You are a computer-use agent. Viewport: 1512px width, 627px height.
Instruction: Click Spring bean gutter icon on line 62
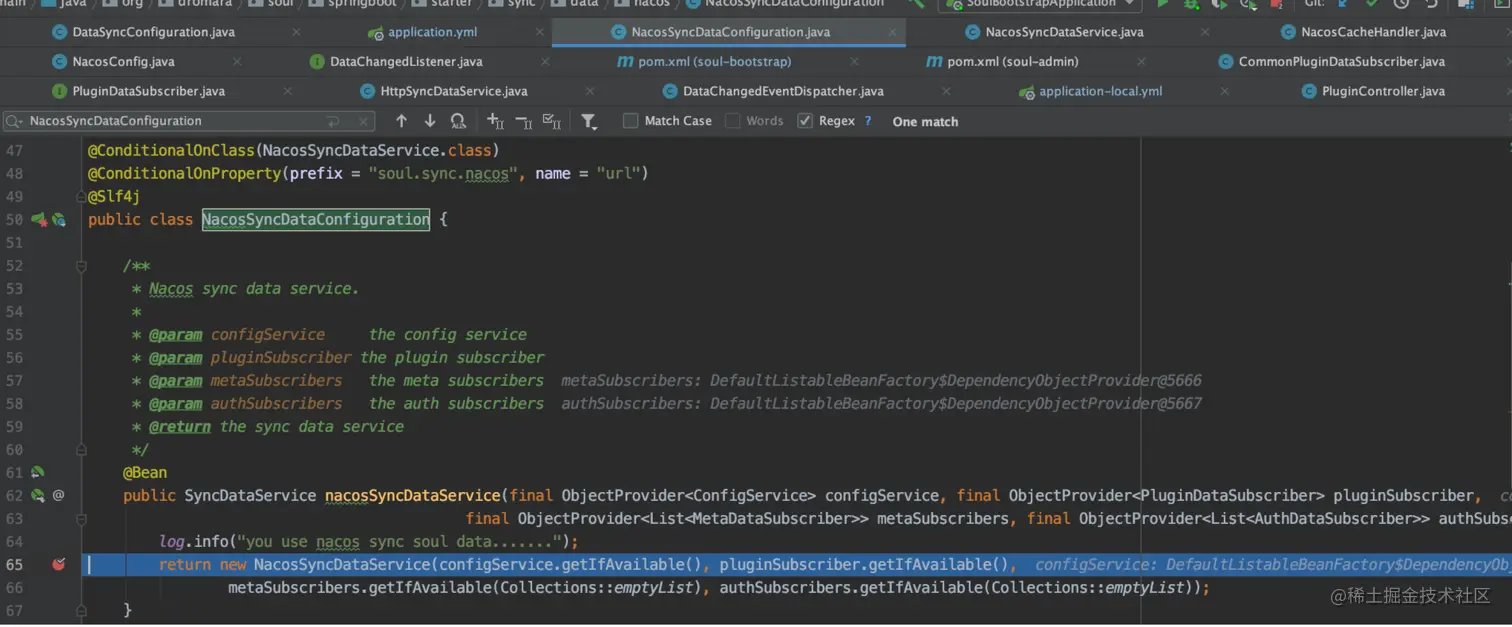point(38,495)
